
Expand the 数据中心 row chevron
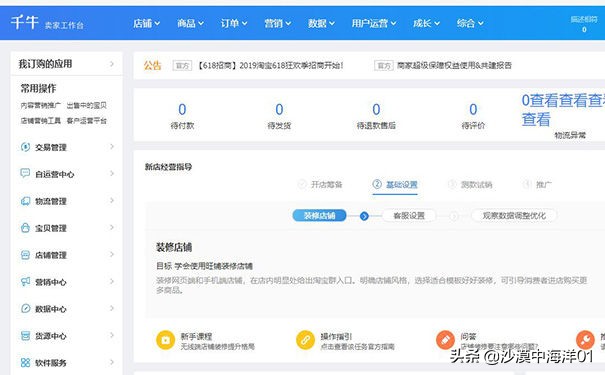[112, 308]
